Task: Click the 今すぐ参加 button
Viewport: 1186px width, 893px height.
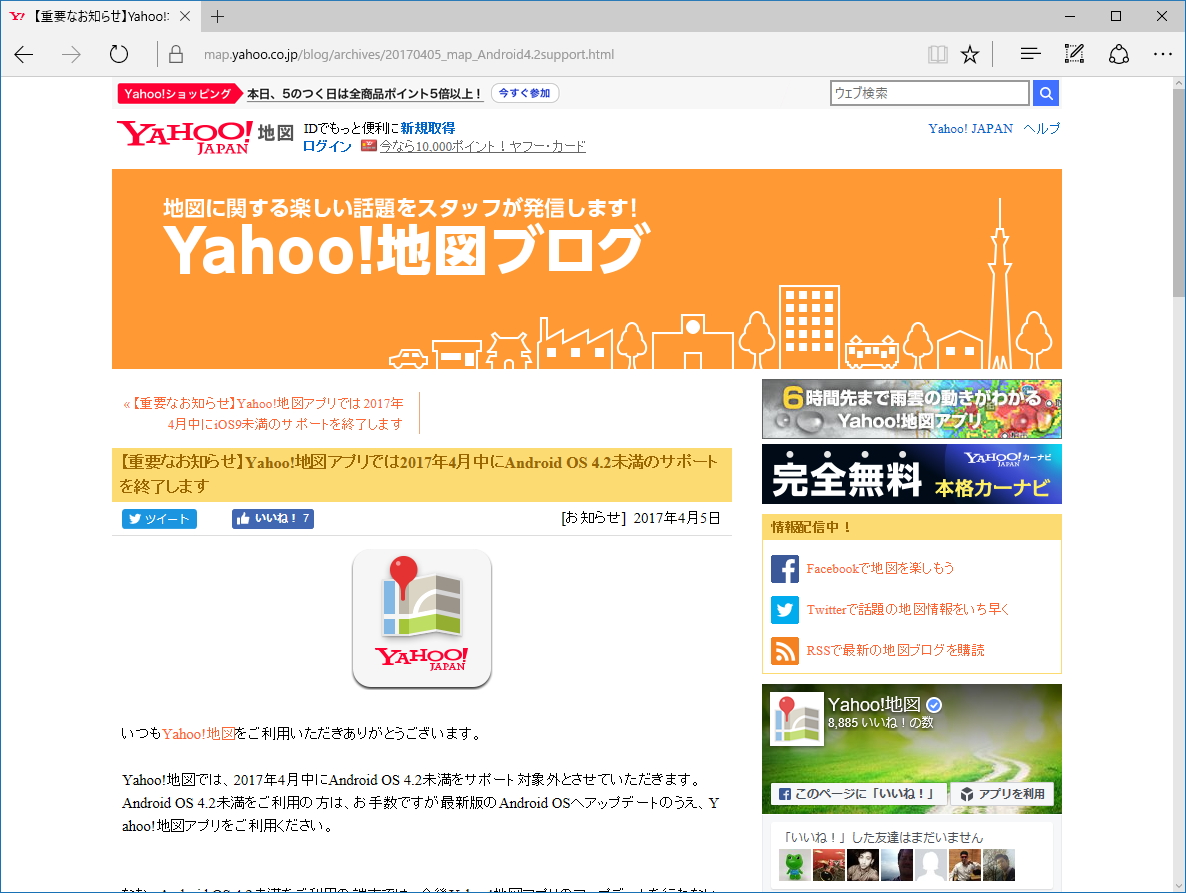Action: [524, 93]
